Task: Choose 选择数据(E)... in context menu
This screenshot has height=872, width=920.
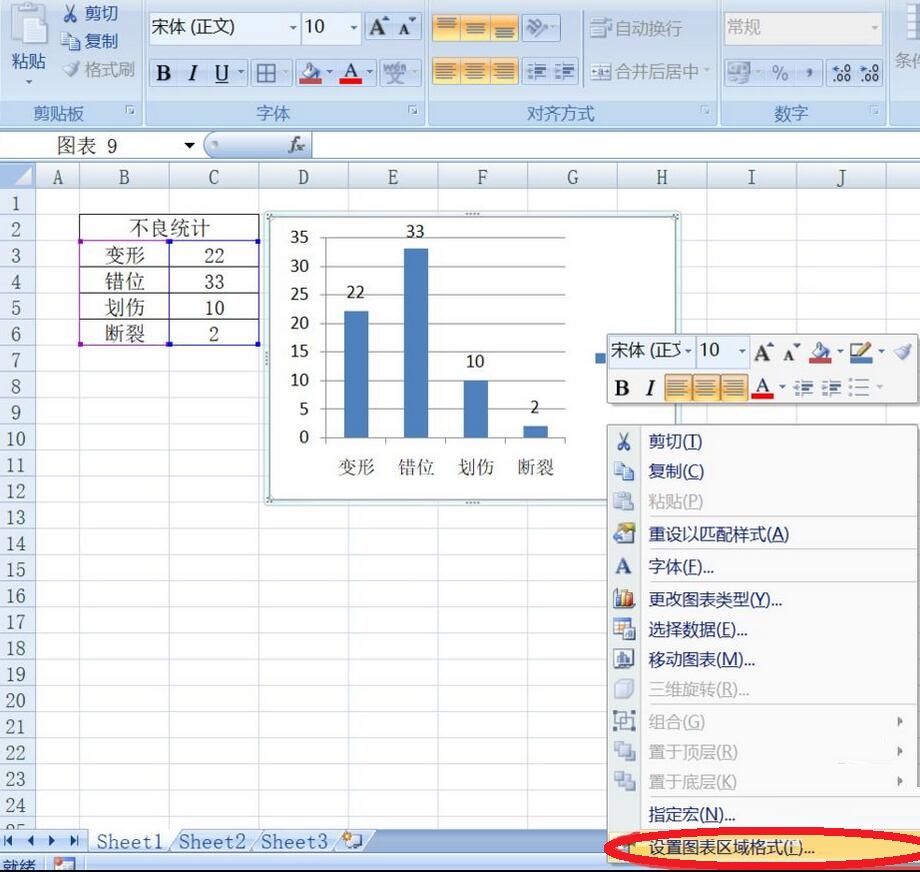Action: pos(762,630)
